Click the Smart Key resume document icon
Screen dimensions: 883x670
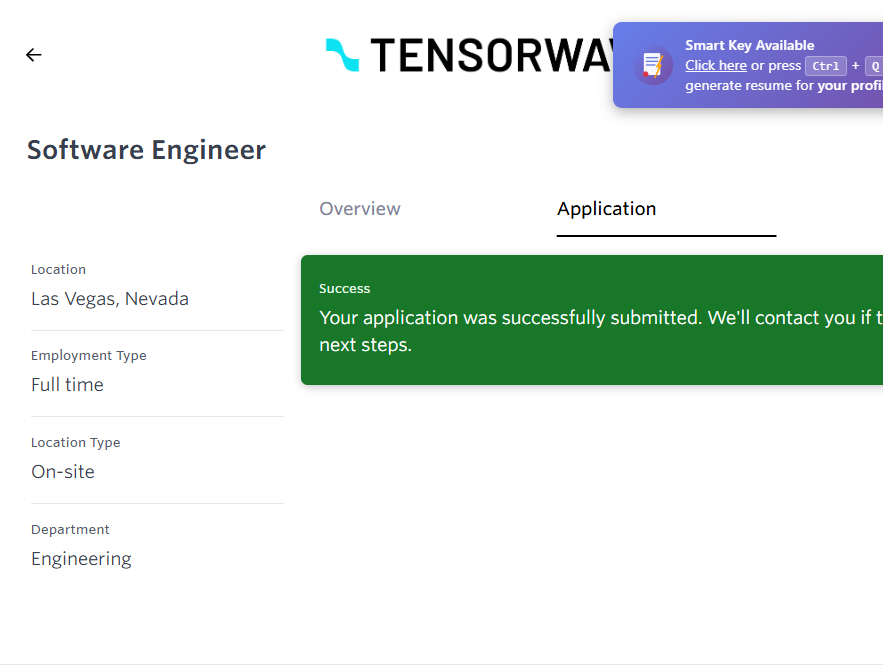(x=653, y=65)
